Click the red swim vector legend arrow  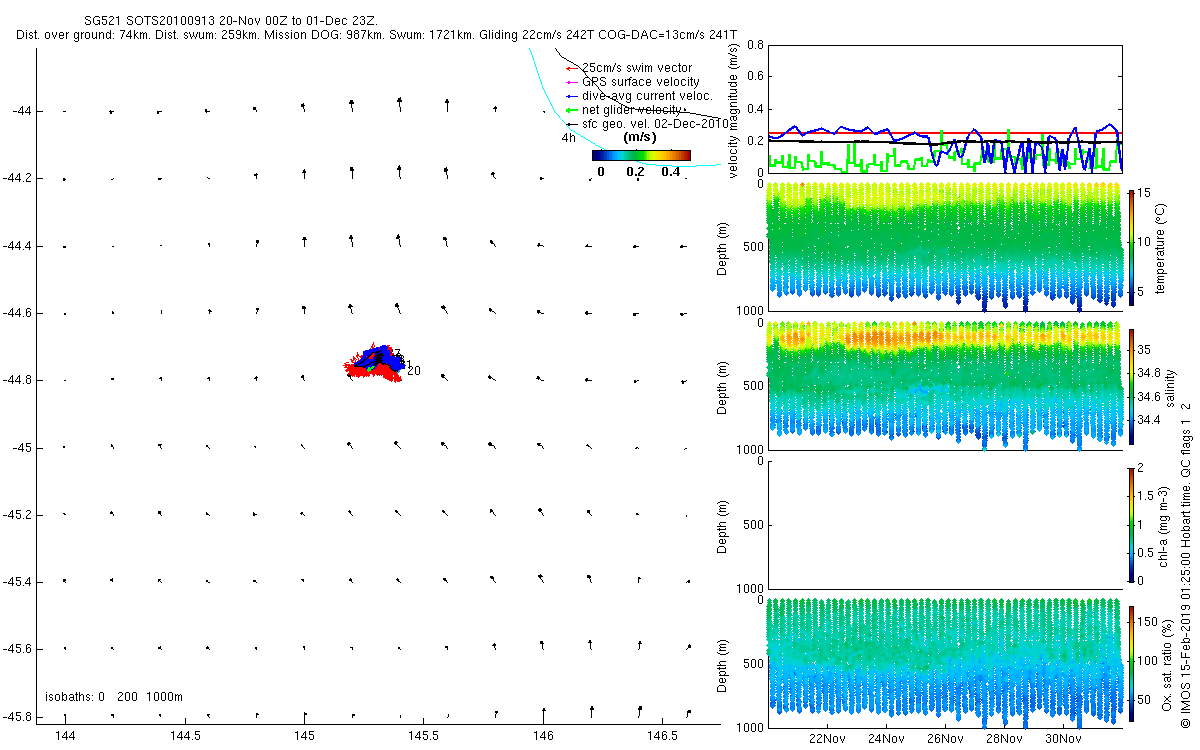click(x=573, y=68)
